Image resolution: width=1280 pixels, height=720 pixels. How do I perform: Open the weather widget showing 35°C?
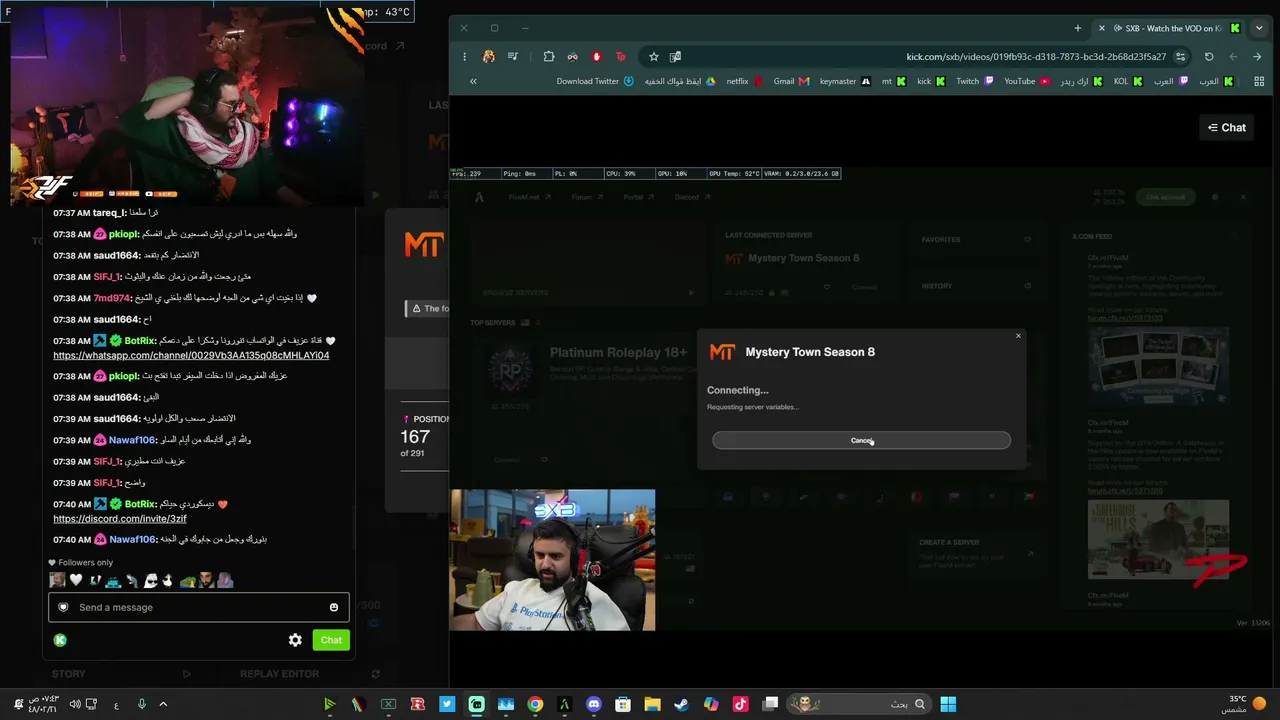coord(1246,704)
